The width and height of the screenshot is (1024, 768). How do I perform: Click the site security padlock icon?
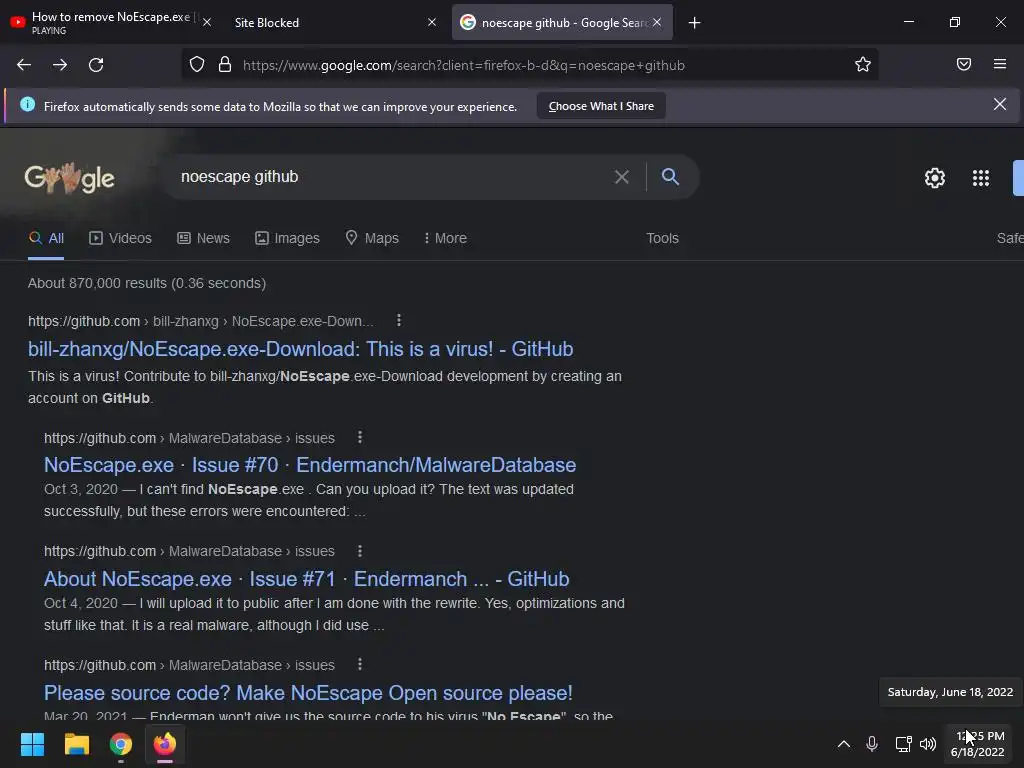pos(225,65)
